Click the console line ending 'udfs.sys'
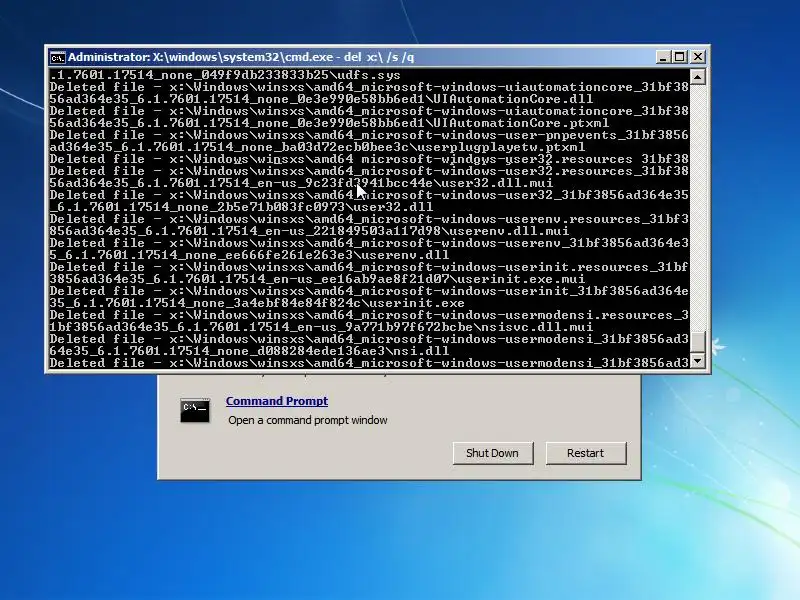This screenshot has height=600, width=800. (x=225, y=75)
